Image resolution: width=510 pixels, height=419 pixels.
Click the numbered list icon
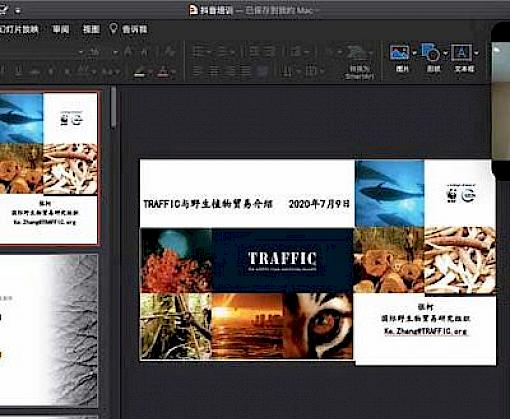tap(223, 52)
